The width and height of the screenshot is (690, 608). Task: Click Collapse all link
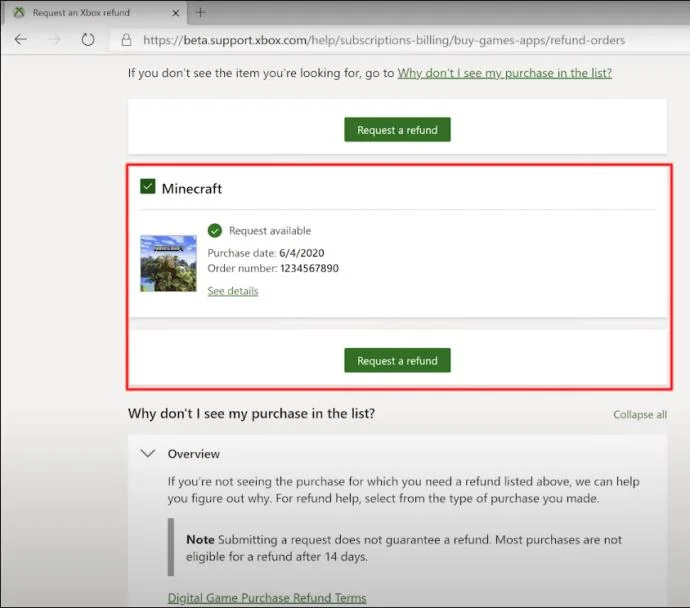640,414
